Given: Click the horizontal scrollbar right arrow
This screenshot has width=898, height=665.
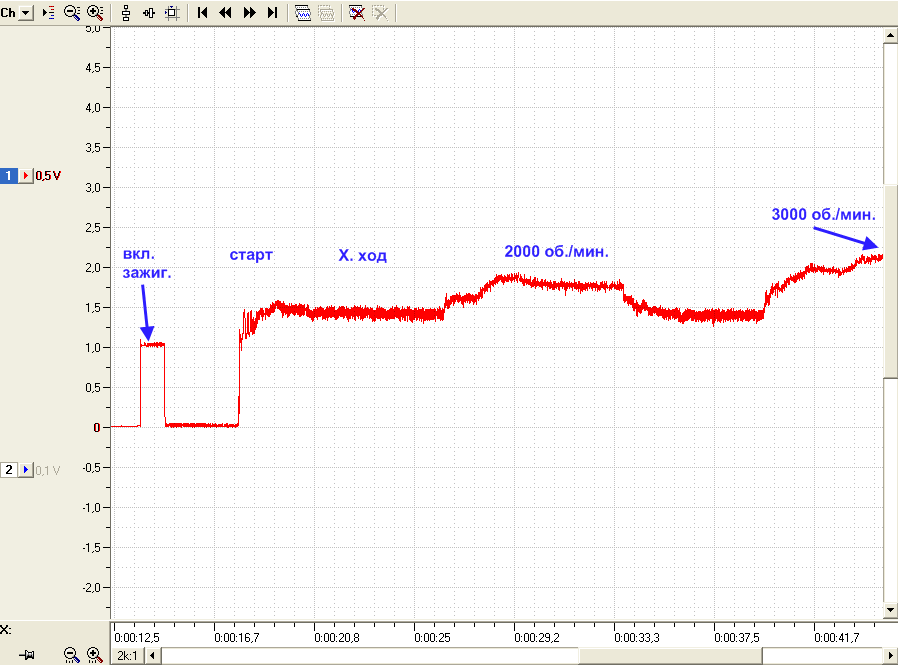Looking at the screenshot, I should point(890,655).
